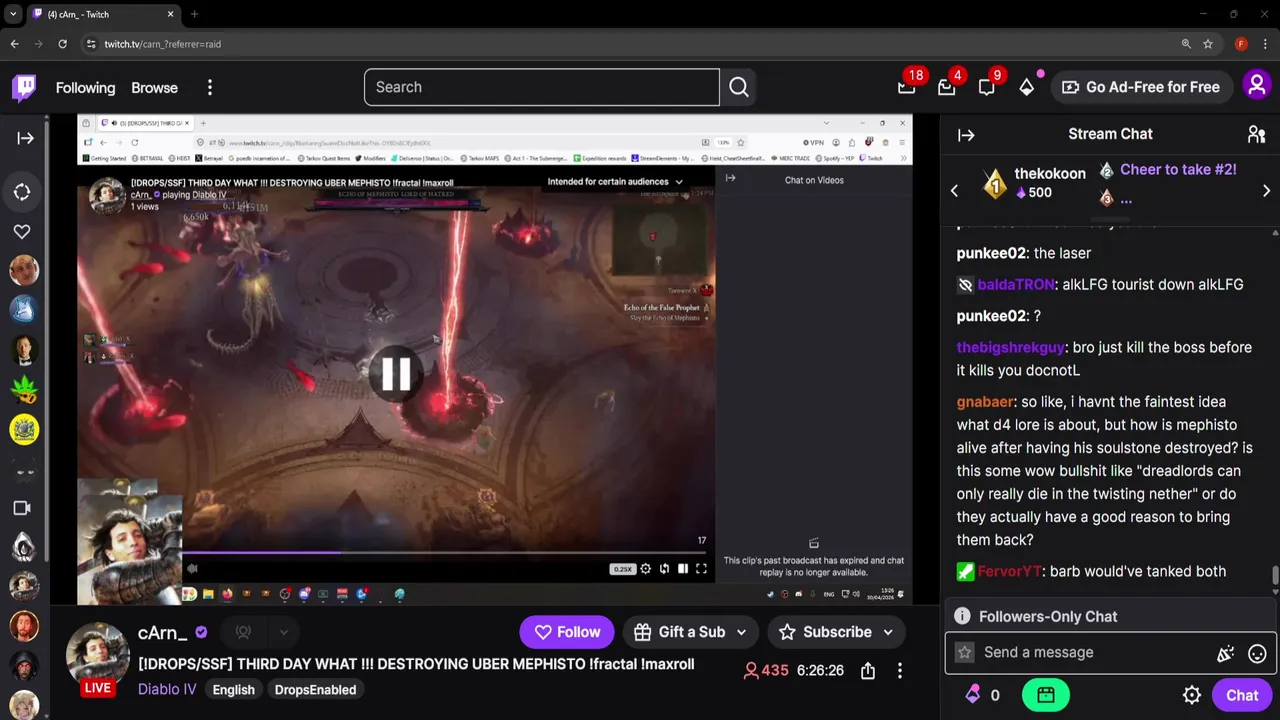Screen dimensions: 1280x720
Task: Toggle the dimmed guest-star icon beside cArn_
Action: tap(243, 632)
